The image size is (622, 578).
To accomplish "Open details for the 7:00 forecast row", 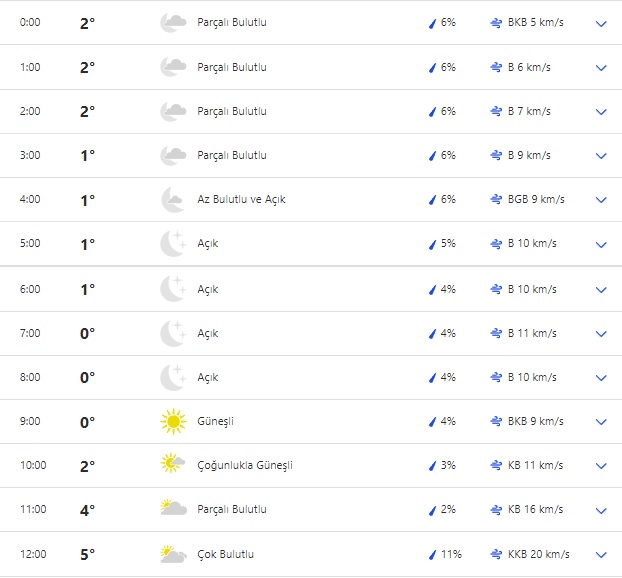I will point(601,334).
